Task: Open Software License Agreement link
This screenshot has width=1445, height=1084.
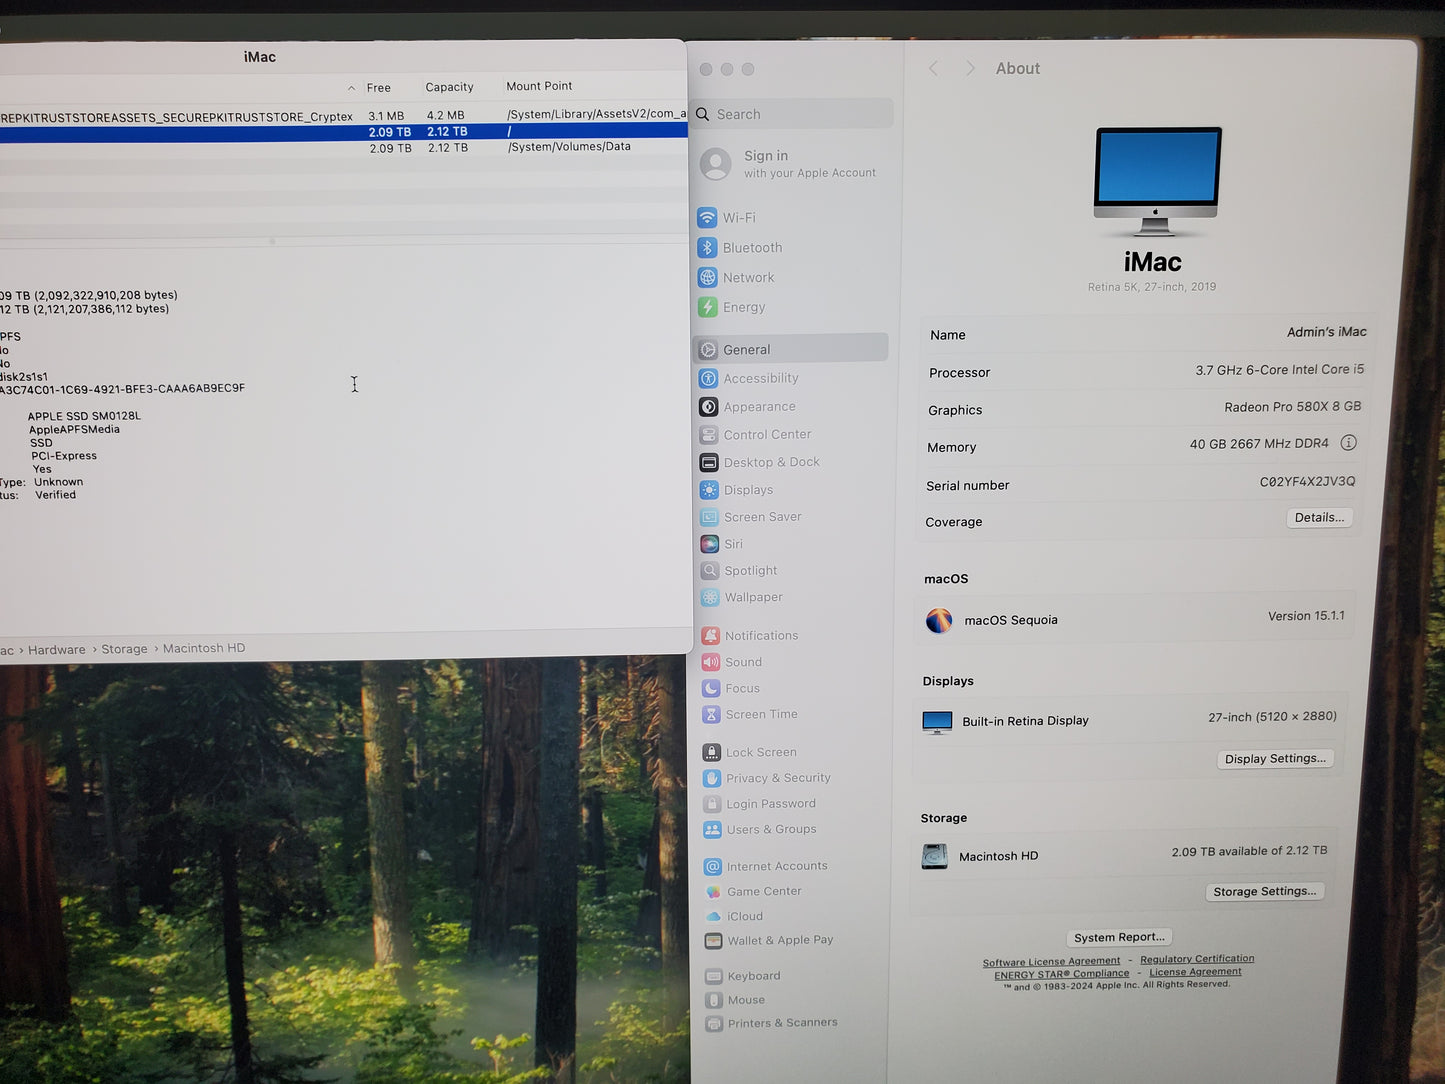Action: 1051,962
